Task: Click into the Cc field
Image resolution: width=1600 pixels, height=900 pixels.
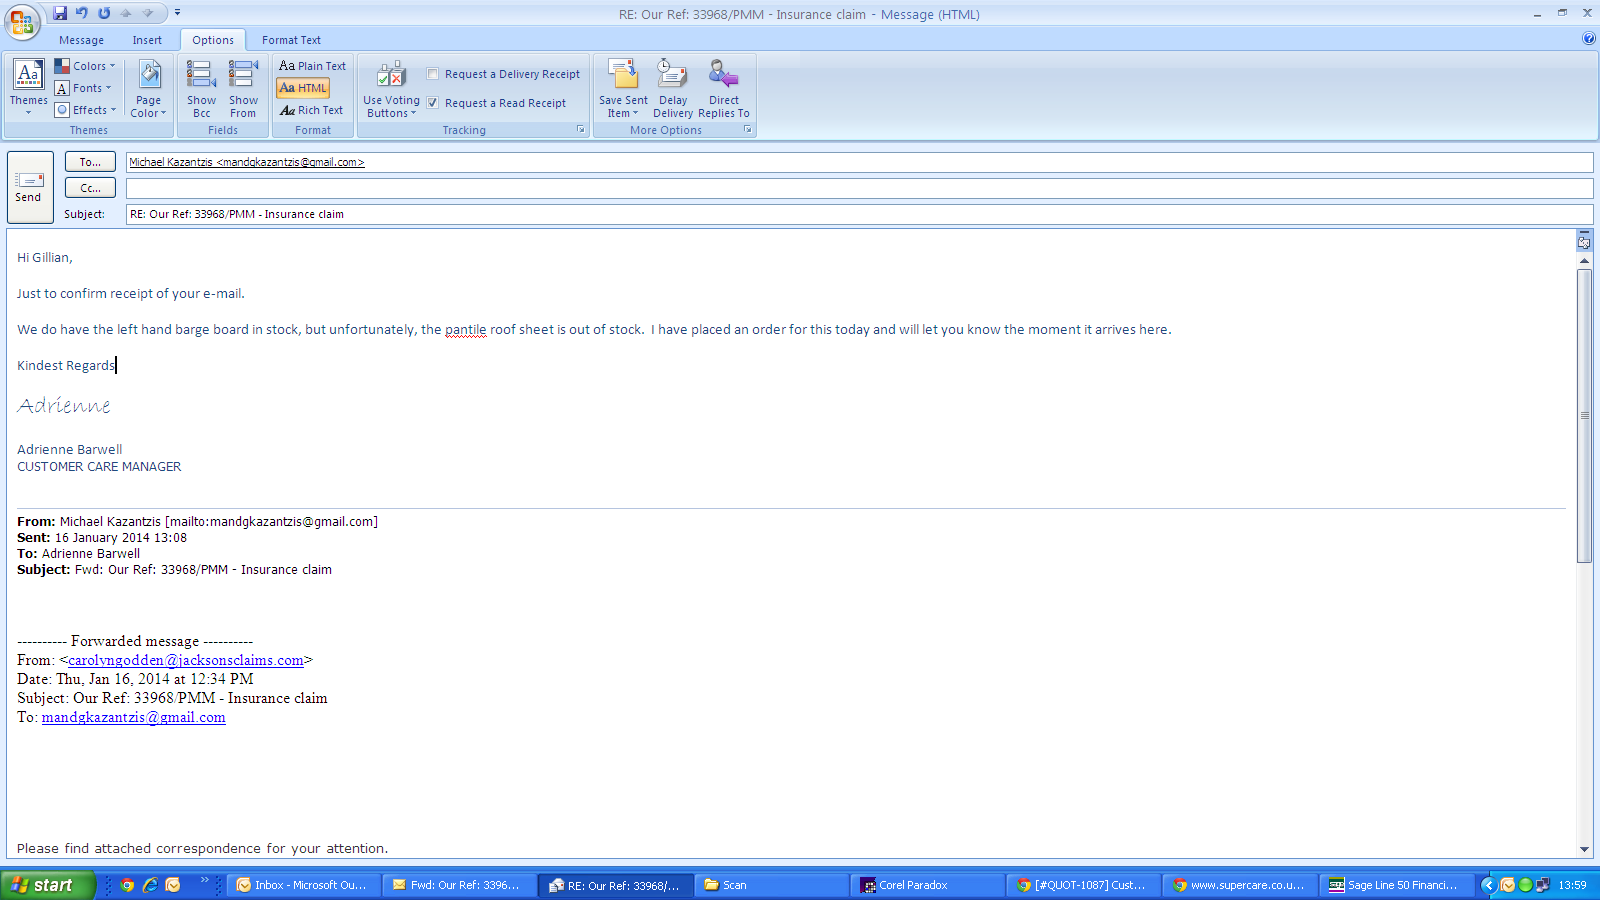Action: point(859,188)
